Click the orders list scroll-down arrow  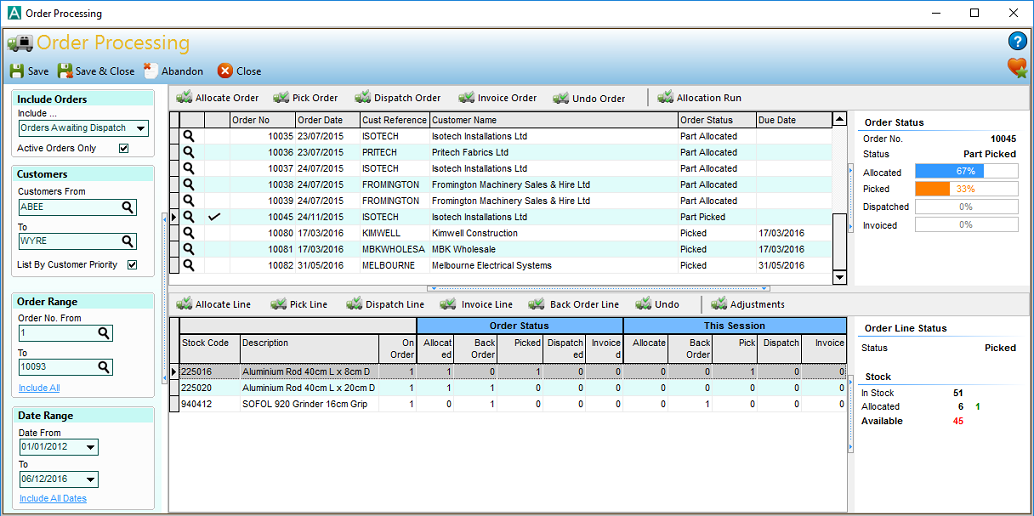point(839,278)
